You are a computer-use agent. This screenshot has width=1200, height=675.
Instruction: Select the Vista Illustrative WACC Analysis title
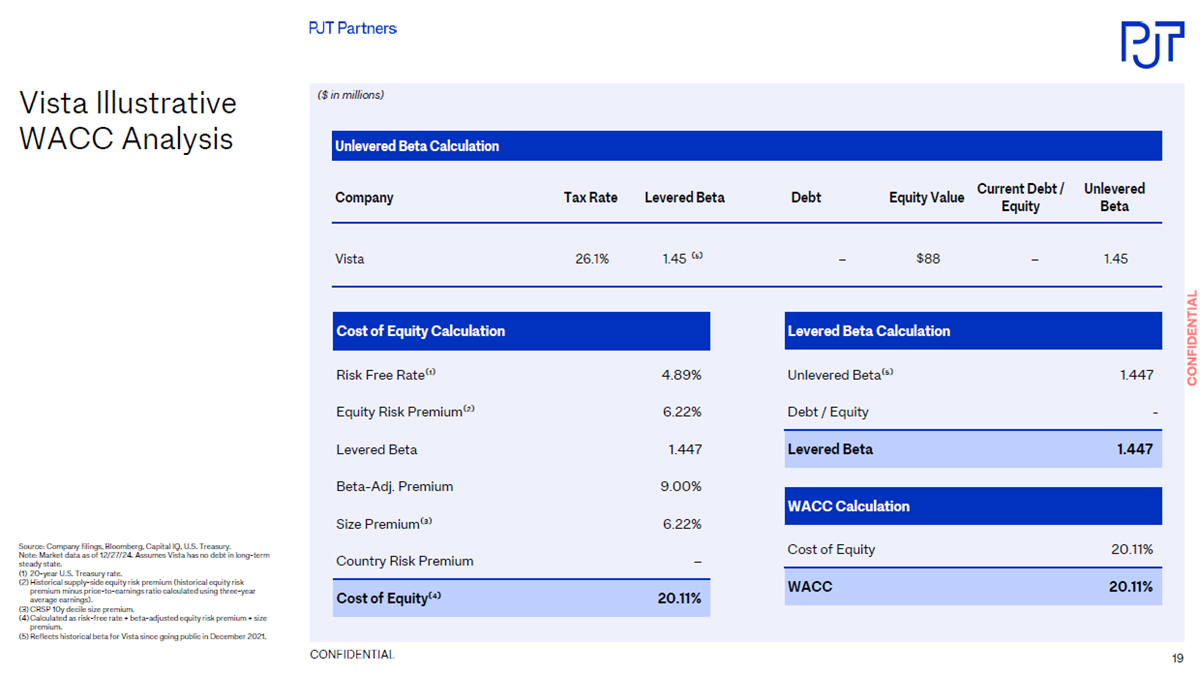[x=128, y=120]
